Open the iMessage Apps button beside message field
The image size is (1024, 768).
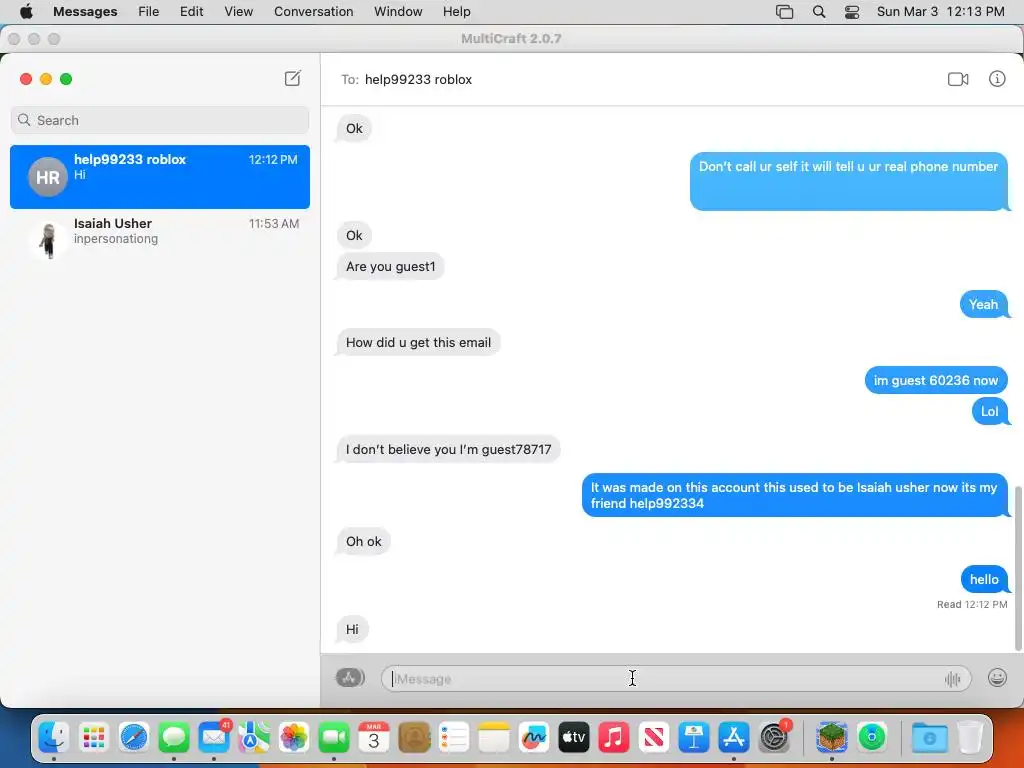point(350,678)
